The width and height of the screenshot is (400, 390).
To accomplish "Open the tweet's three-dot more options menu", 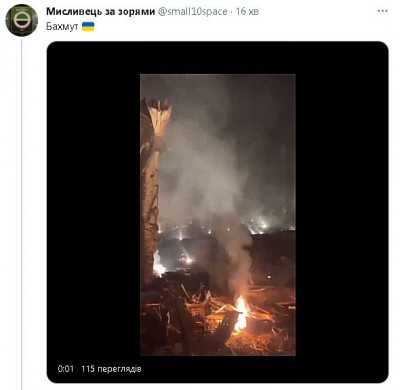I will [x=382, y=11].
